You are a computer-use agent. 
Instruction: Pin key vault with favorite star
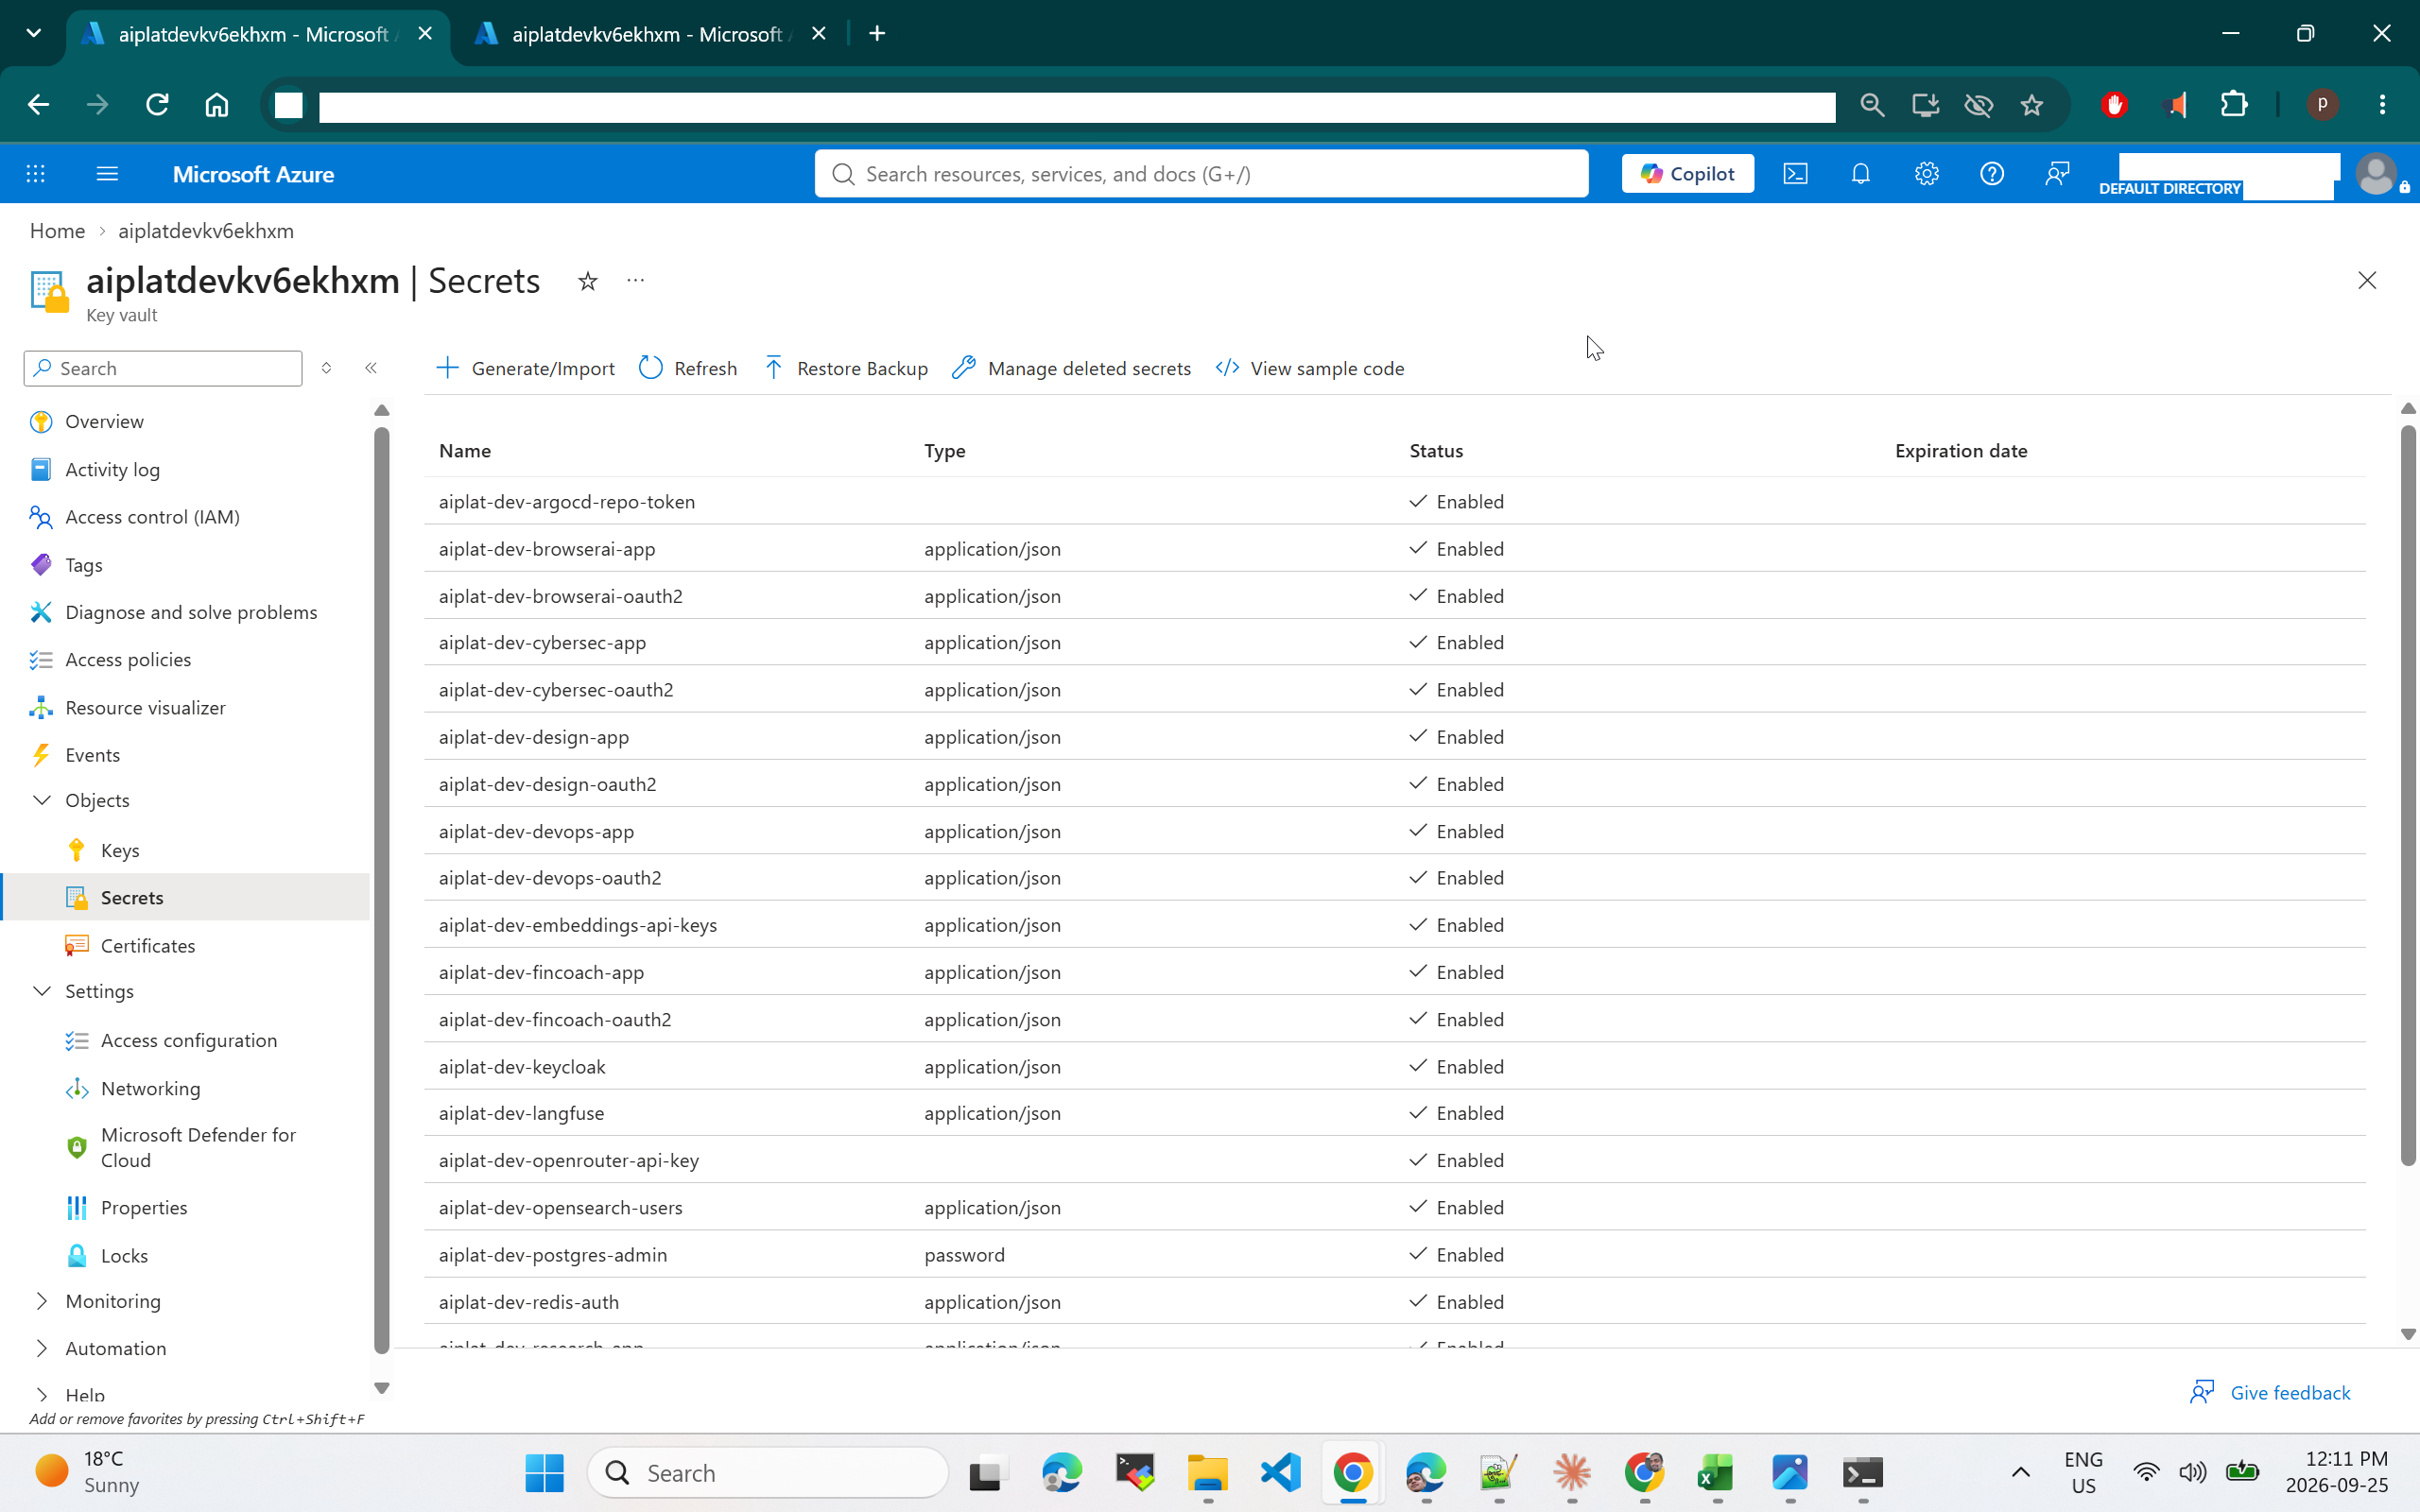pyautogui.click(x=588, y=281)
